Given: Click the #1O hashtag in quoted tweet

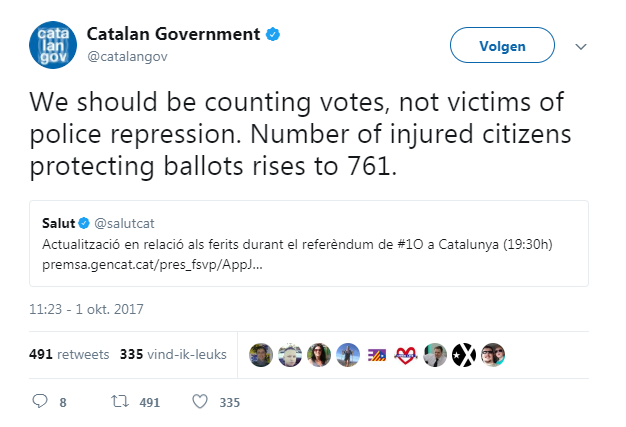Looking at the screenshot, I should click(x=410, y=244).
